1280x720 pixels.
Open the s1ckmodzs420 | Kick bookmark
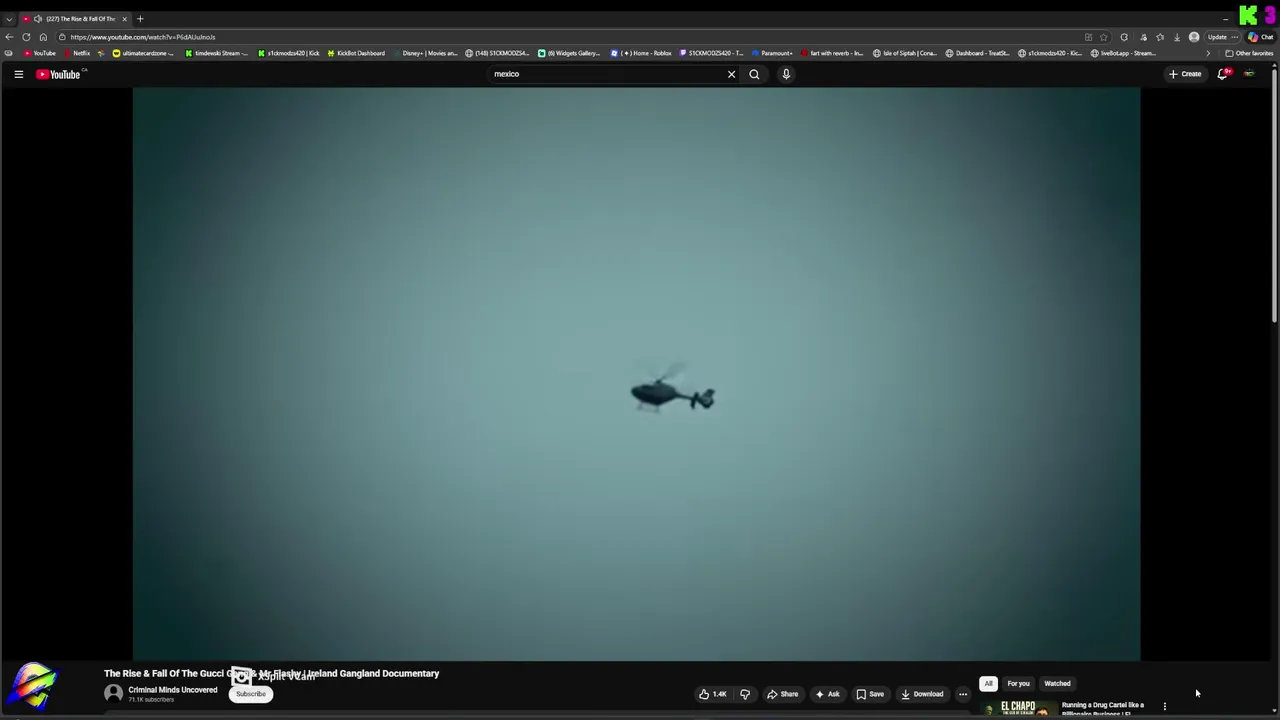tap(288, 53)
